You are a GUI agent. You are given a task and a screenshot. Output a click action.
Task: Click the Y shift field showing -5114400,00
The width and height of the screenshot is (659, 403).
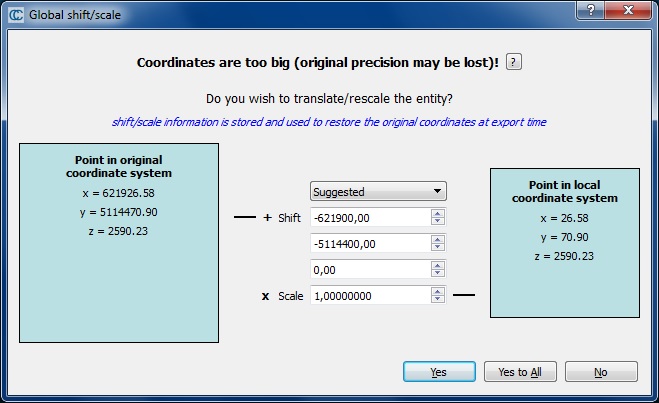[x=368, y=243]
